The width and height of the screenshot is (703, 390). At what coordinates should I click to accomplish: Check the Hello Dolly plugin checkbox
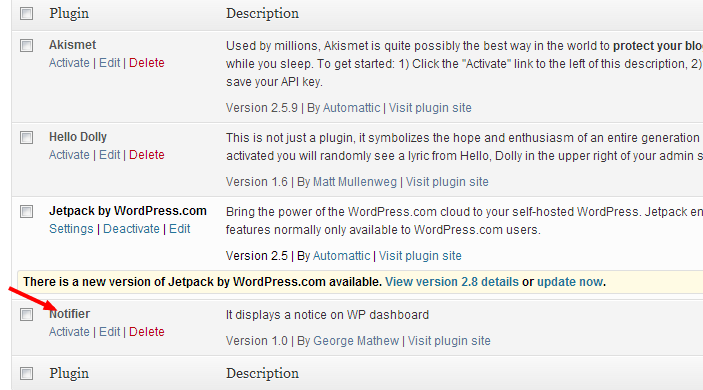pos(26,137)
